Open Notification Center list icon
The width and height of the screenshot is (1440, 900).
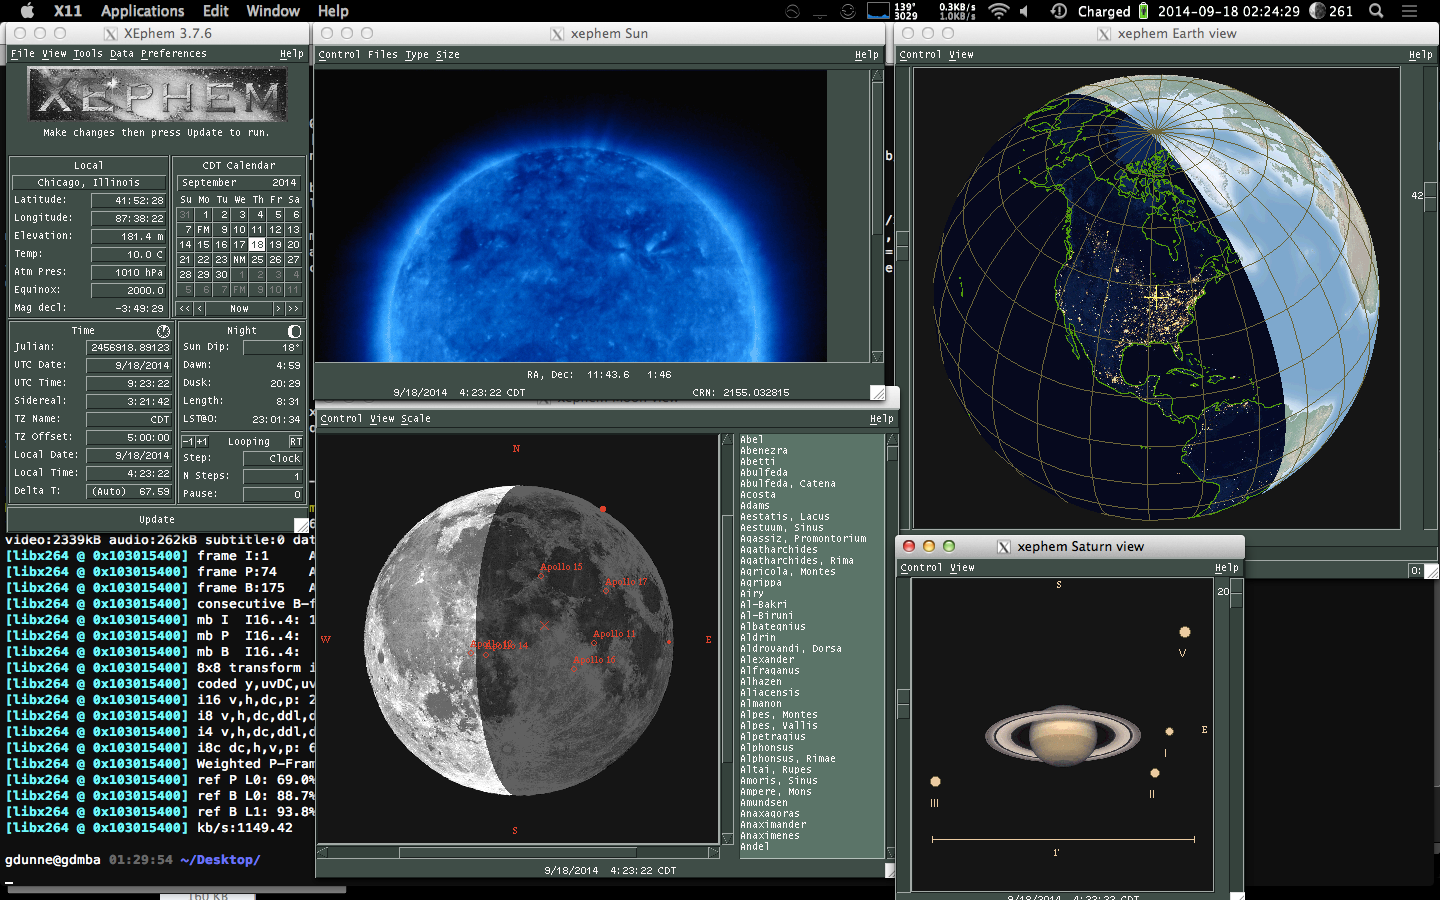1409,11
